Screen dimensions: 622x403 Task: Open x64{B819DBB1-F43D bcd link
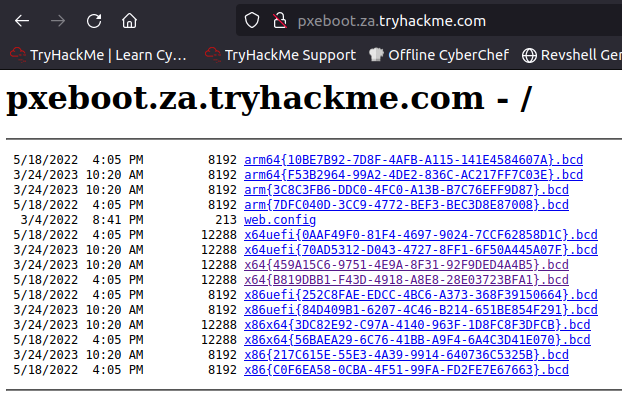pyautogui.click(x=406, y=280)
